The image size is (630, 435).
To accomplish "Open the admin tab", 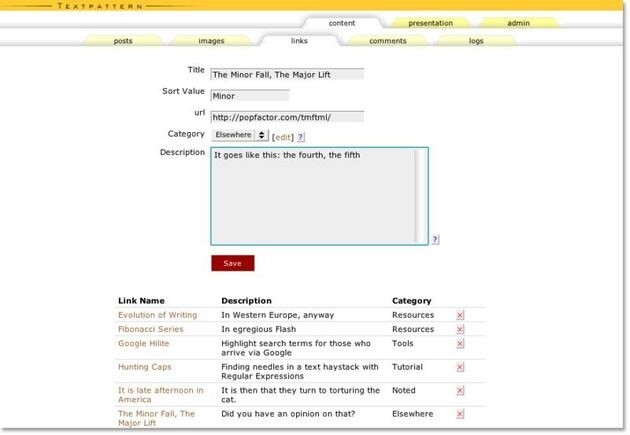I will pos(518,23).
